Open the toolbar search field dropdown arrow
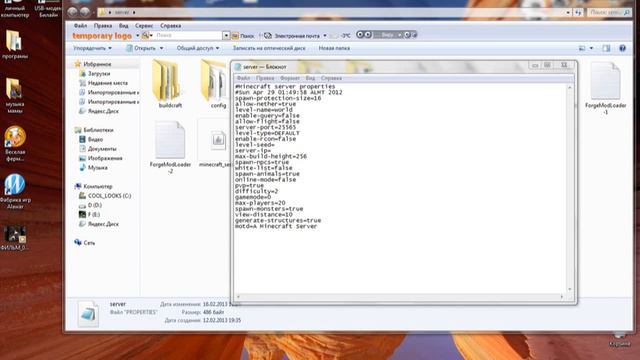 [x=226, y=36]
